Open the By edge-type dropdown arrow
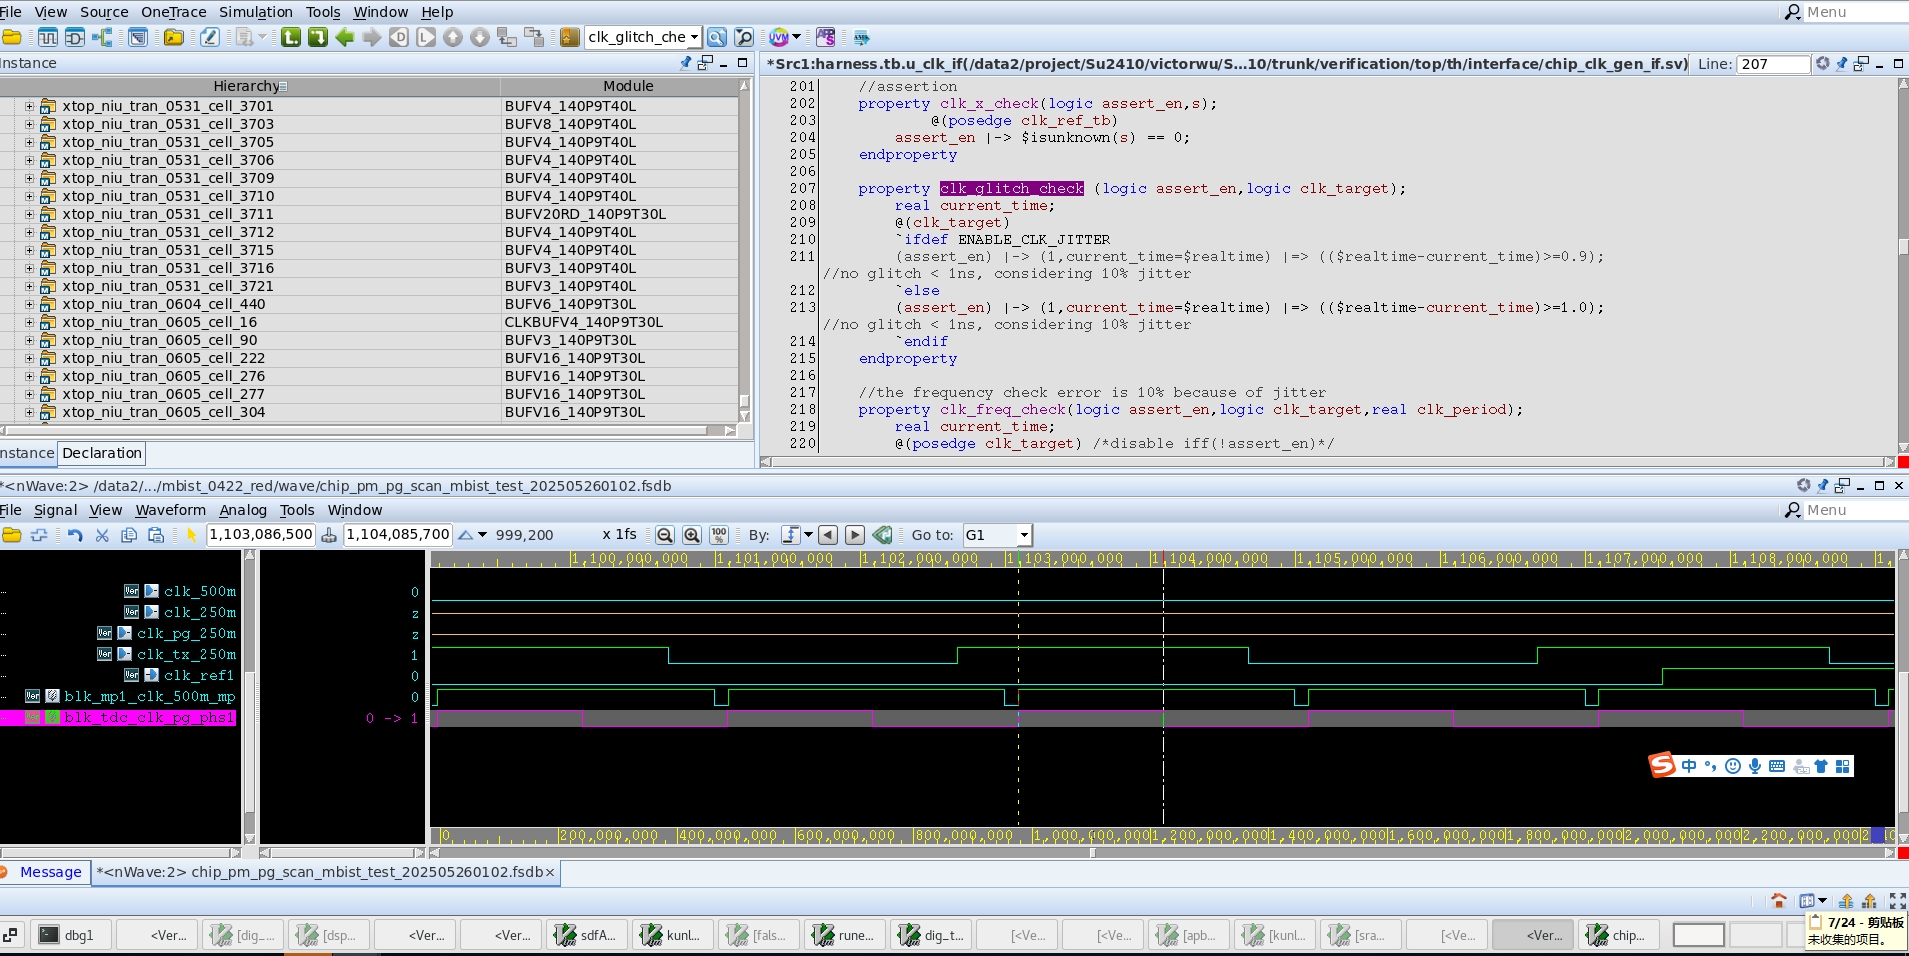 pos(808,535)
